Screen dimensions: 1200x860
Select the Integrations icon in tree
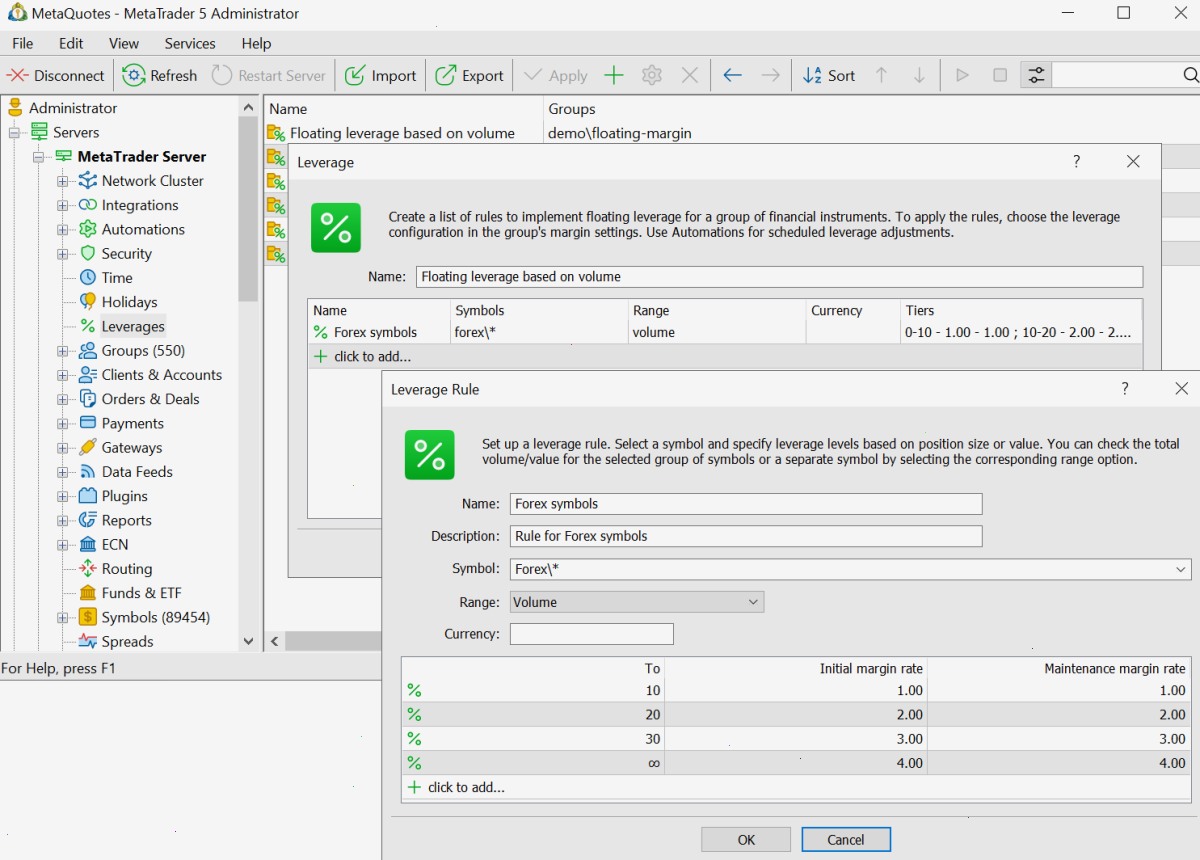pyautogui.click(x=88, y=205)
